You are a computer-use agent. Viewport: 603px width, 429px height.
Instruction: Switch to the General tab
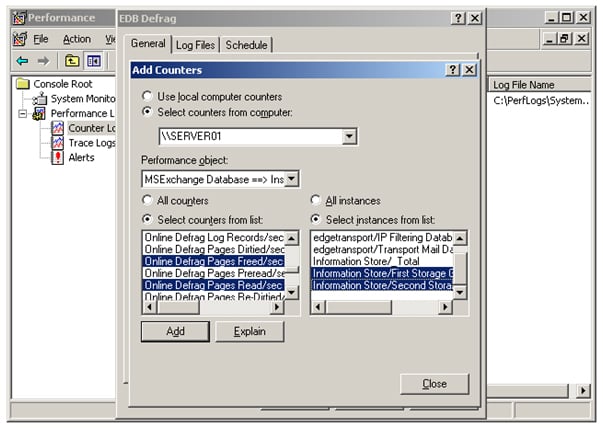(148, 43)
